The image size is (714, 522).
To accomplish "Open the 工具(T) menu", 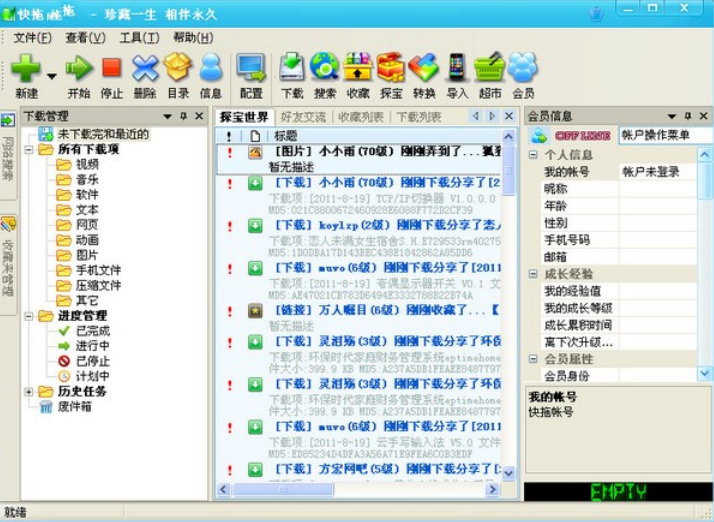I will [138, 38].
